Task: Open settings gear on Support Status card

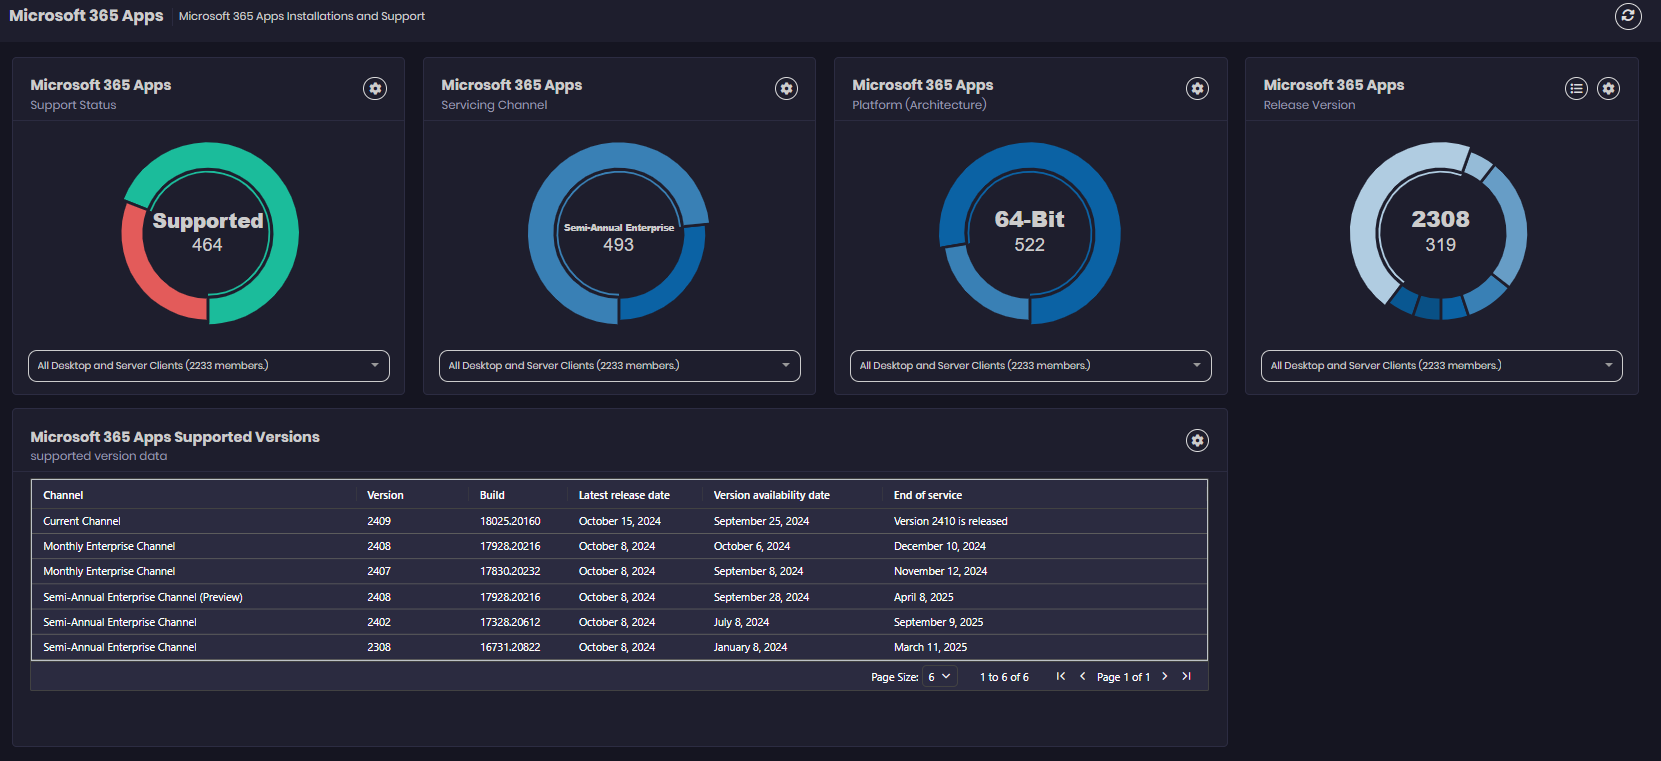Action: click(375, 88)
